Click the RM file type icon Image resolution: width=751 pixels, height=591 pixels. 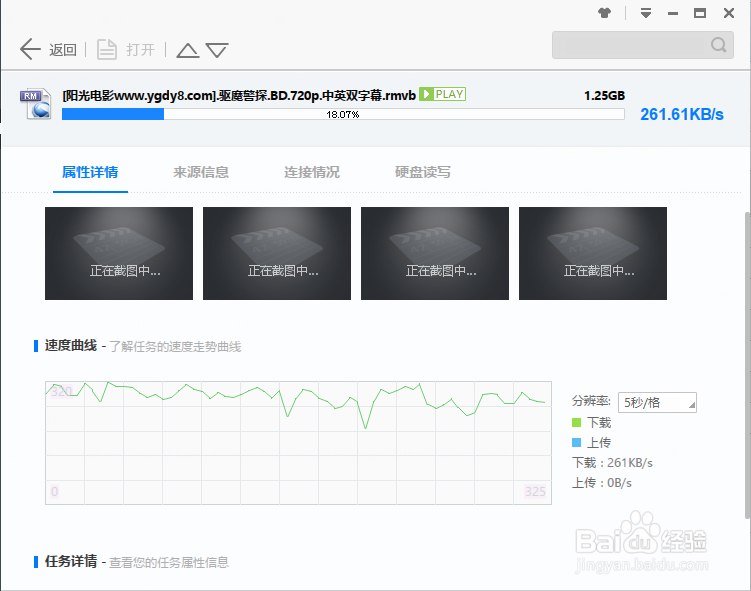(x=35, y=103)
